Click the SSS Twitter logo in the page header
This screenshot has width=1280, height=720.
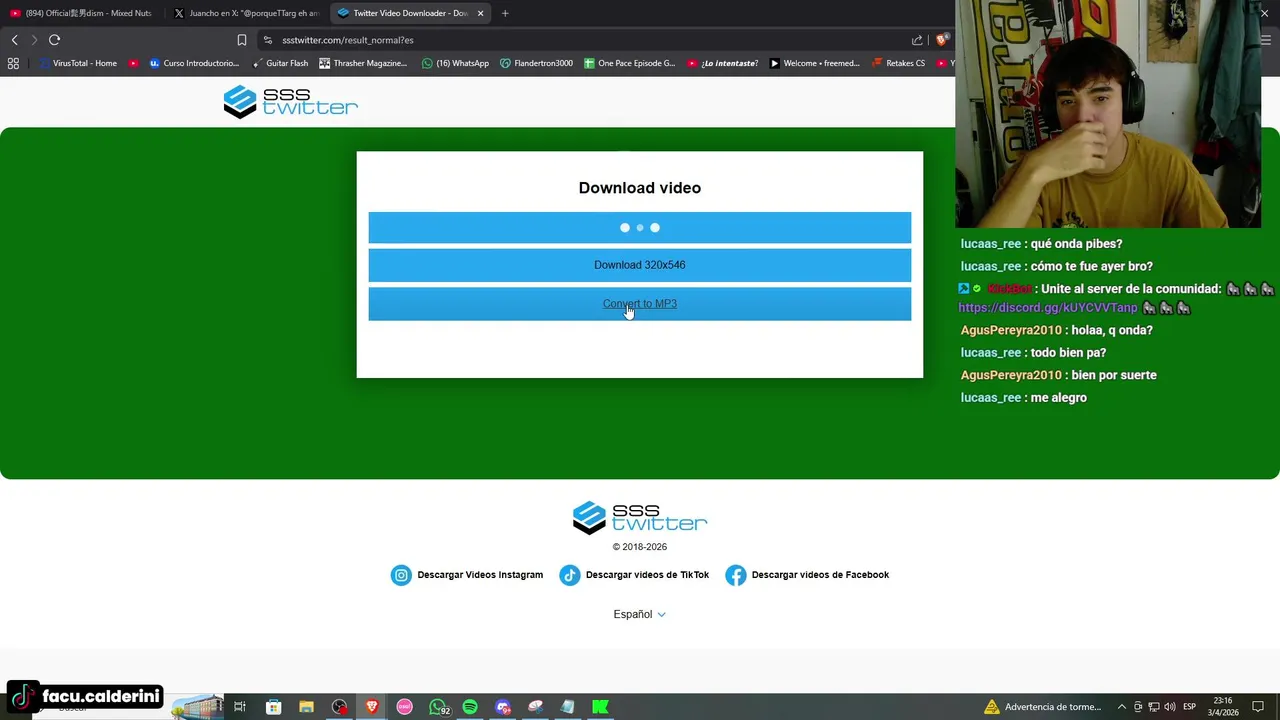(290, 102)
